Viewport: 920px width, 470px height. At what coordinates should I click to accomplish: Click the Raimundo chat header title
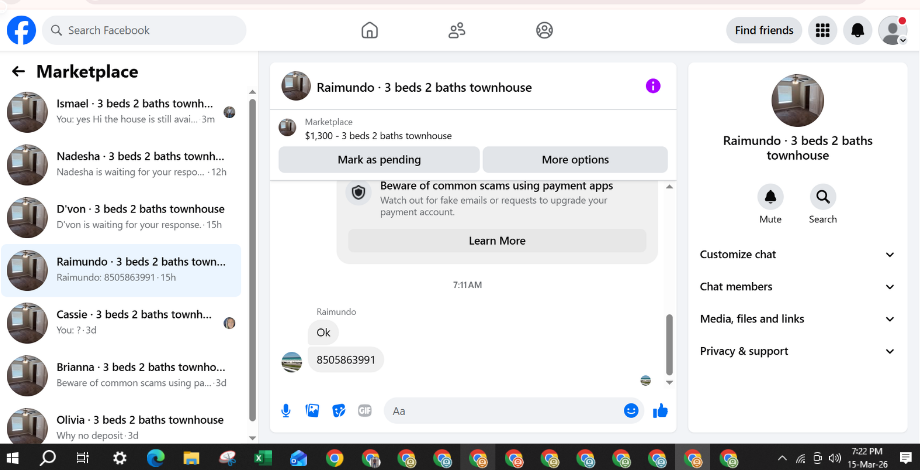pos(424,87)
